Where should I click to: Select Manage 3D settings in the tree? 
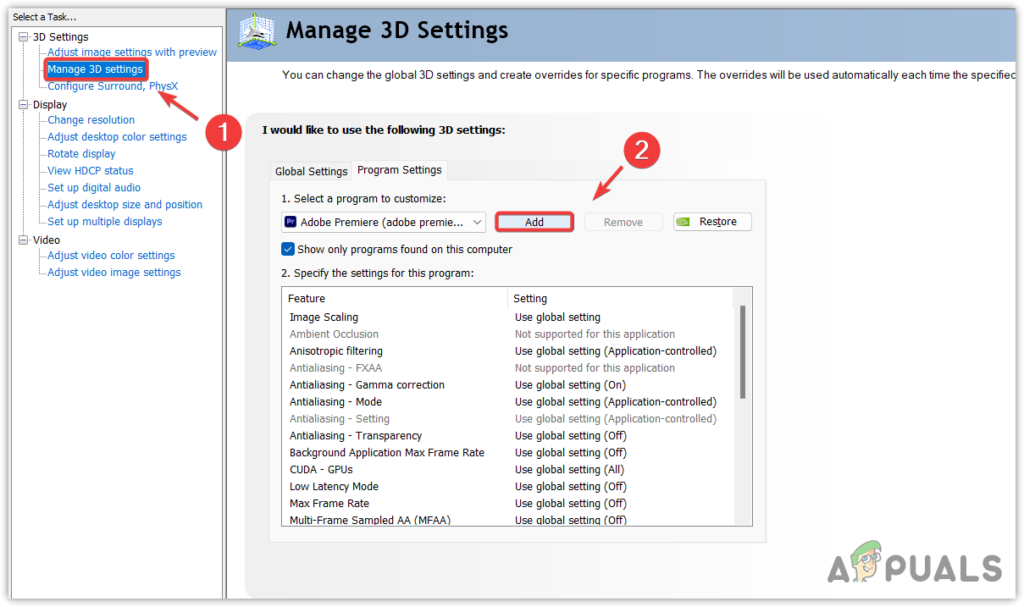click(95, 69)
